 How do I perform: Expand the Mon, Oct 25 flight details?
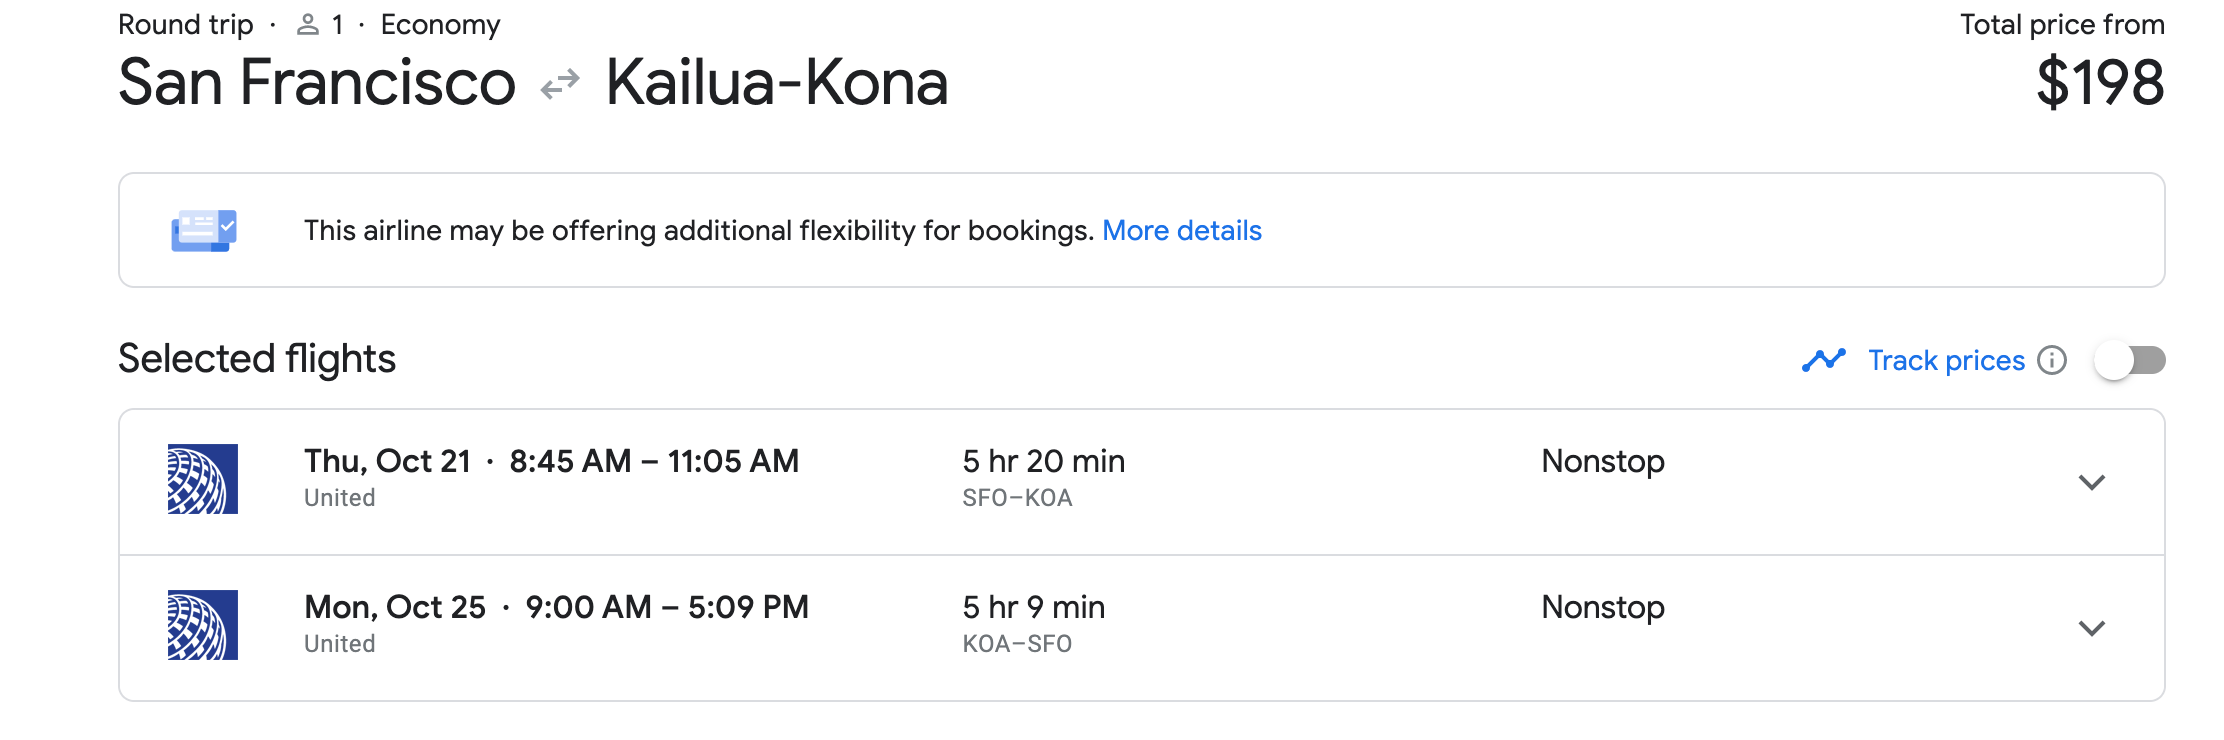tap(2091, 628)
